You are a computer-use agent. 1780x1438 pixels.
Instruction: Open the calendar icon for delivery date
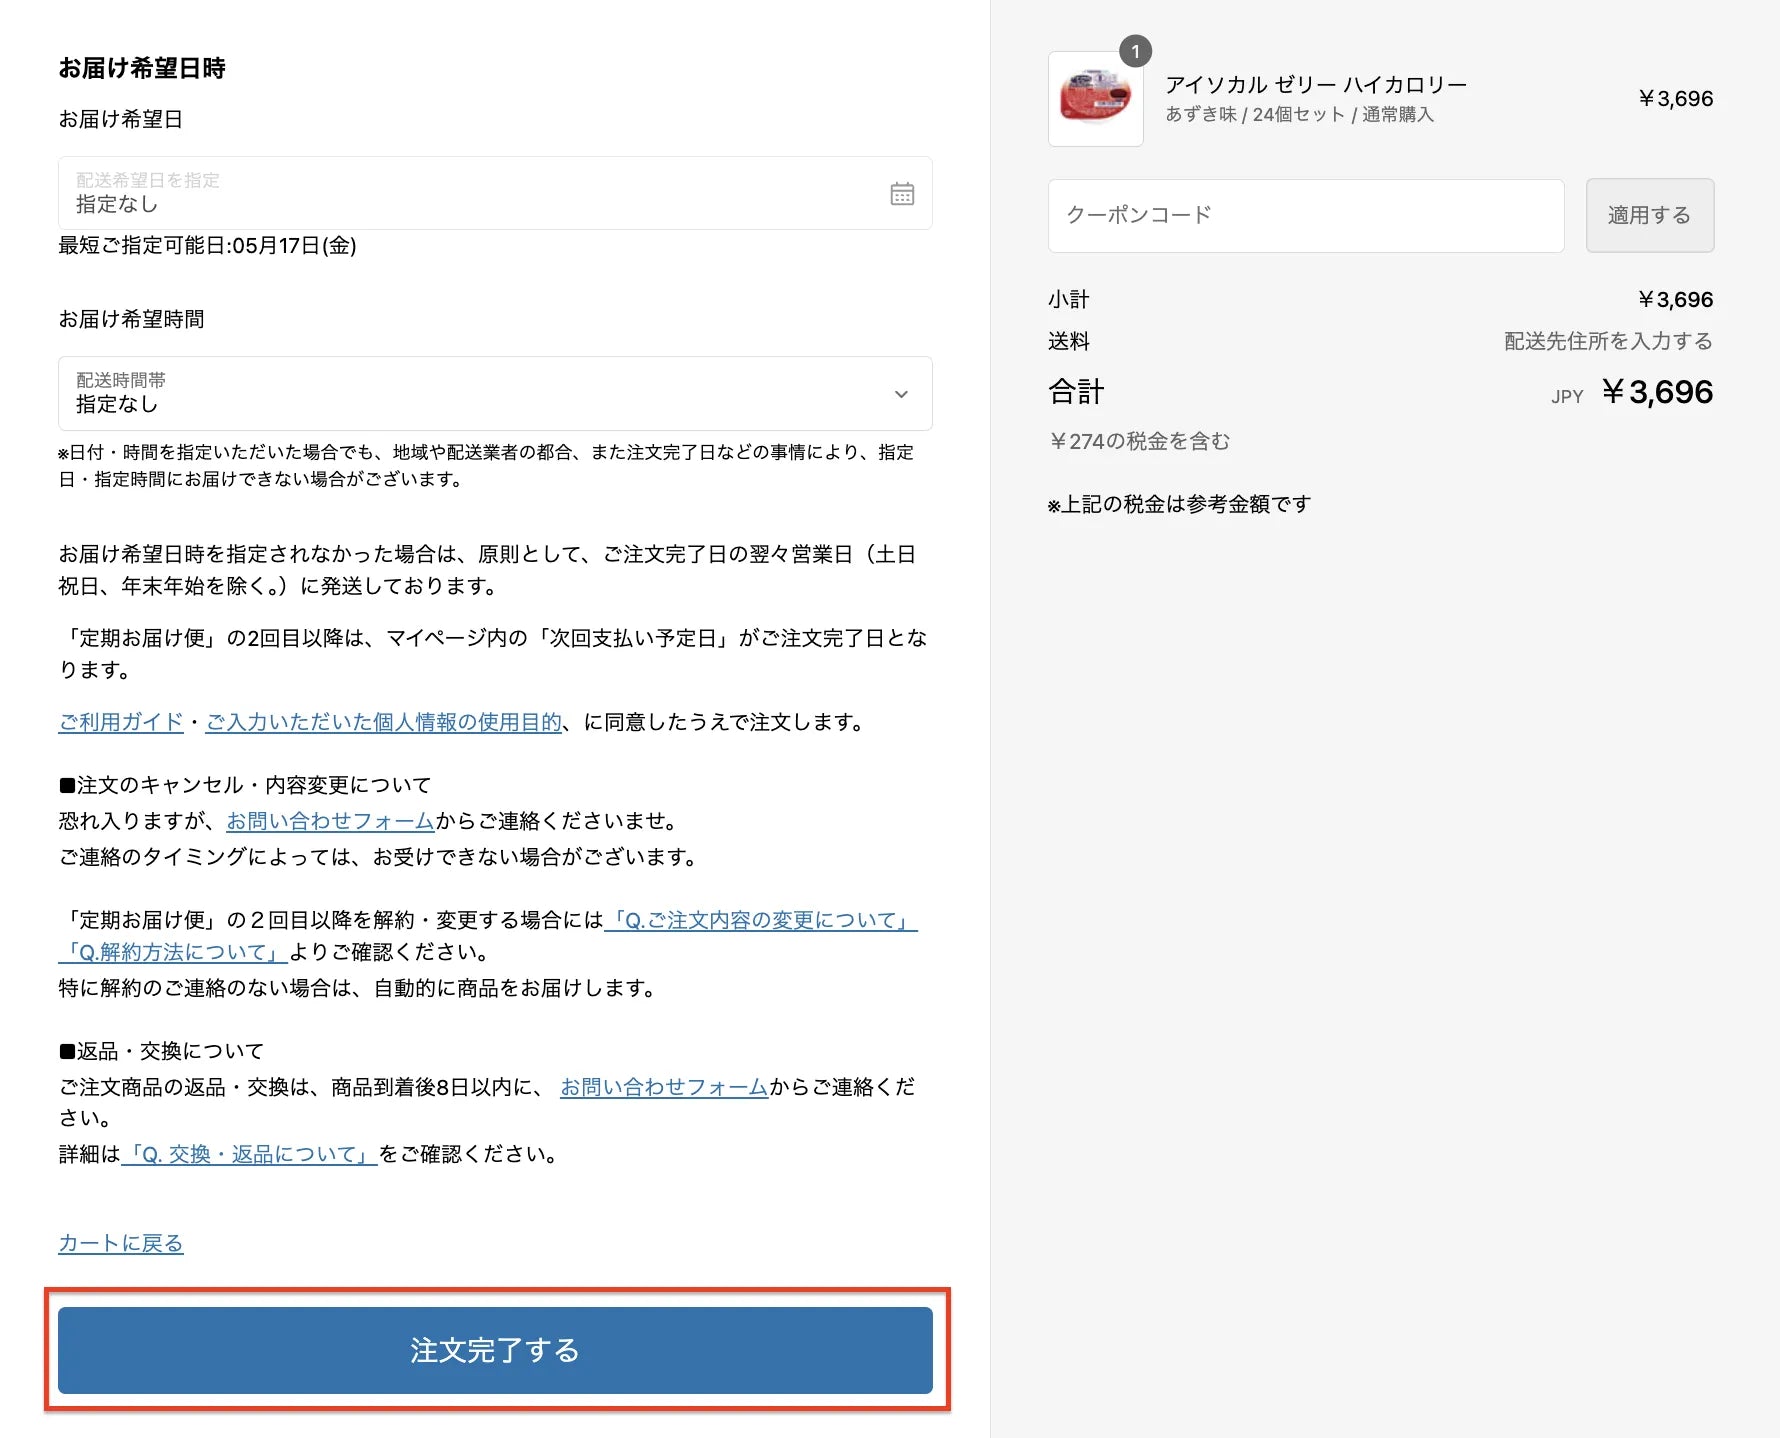click(x=901, y=194)
